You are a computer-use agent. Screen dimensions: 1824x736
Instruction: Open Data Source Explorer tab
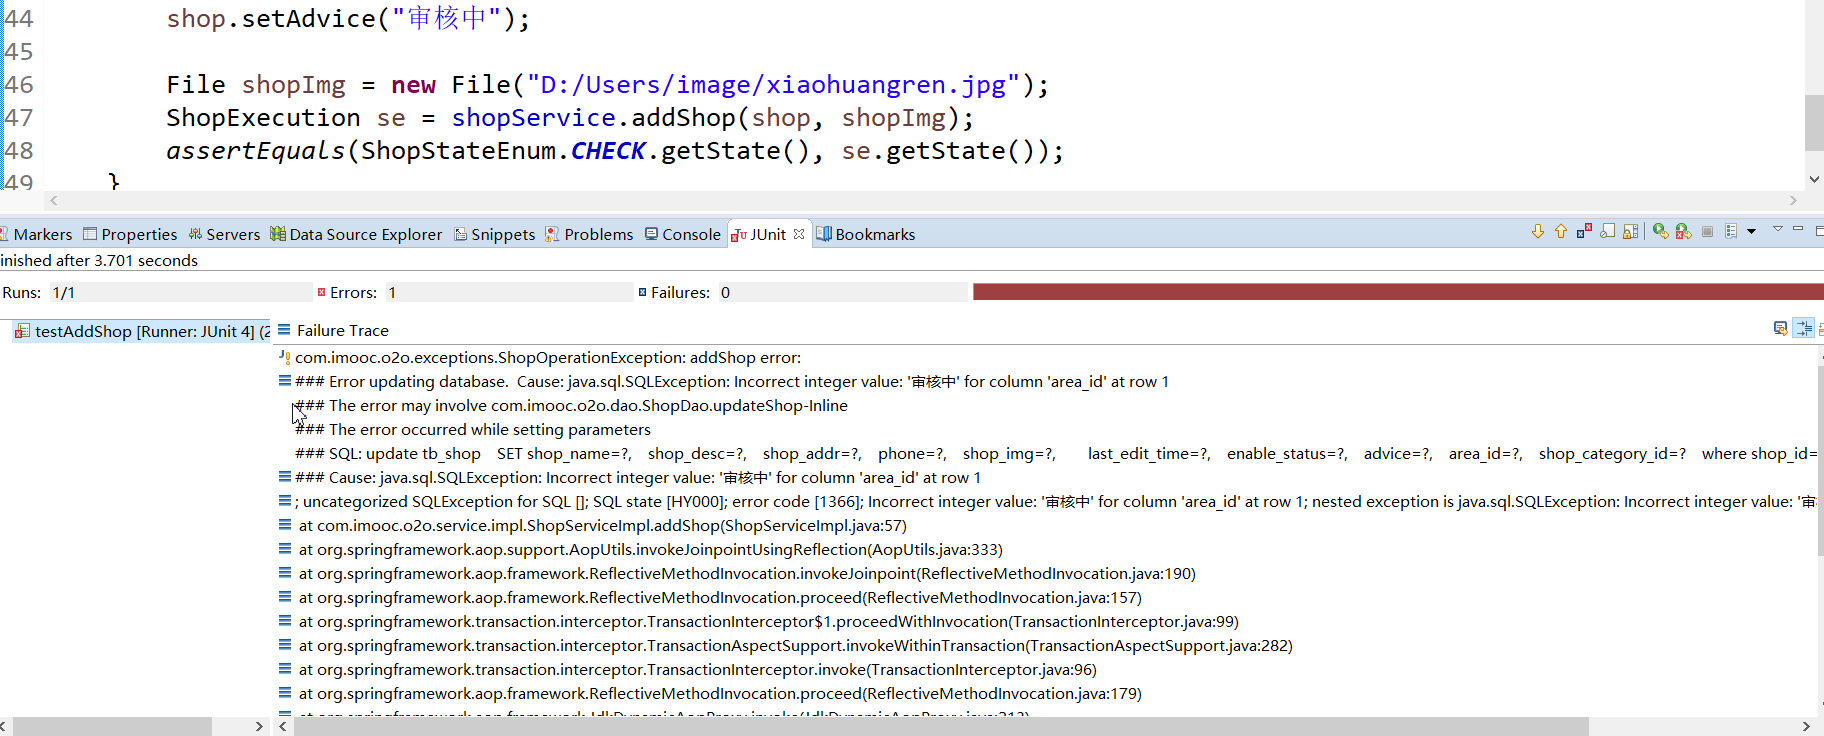[356, 234]
